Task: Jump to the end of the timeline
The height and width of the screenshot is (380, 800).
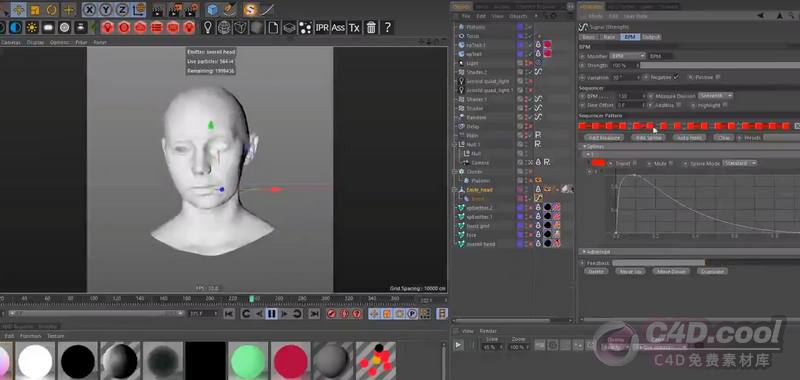Action: [315, 314]
